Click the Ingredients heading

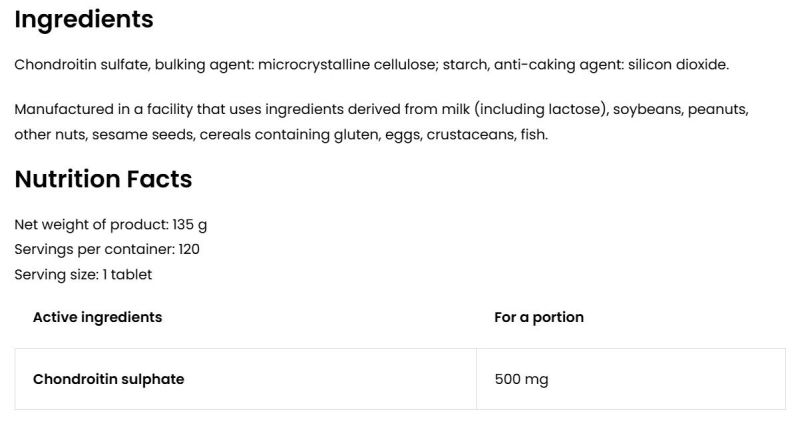click(84, 19)
